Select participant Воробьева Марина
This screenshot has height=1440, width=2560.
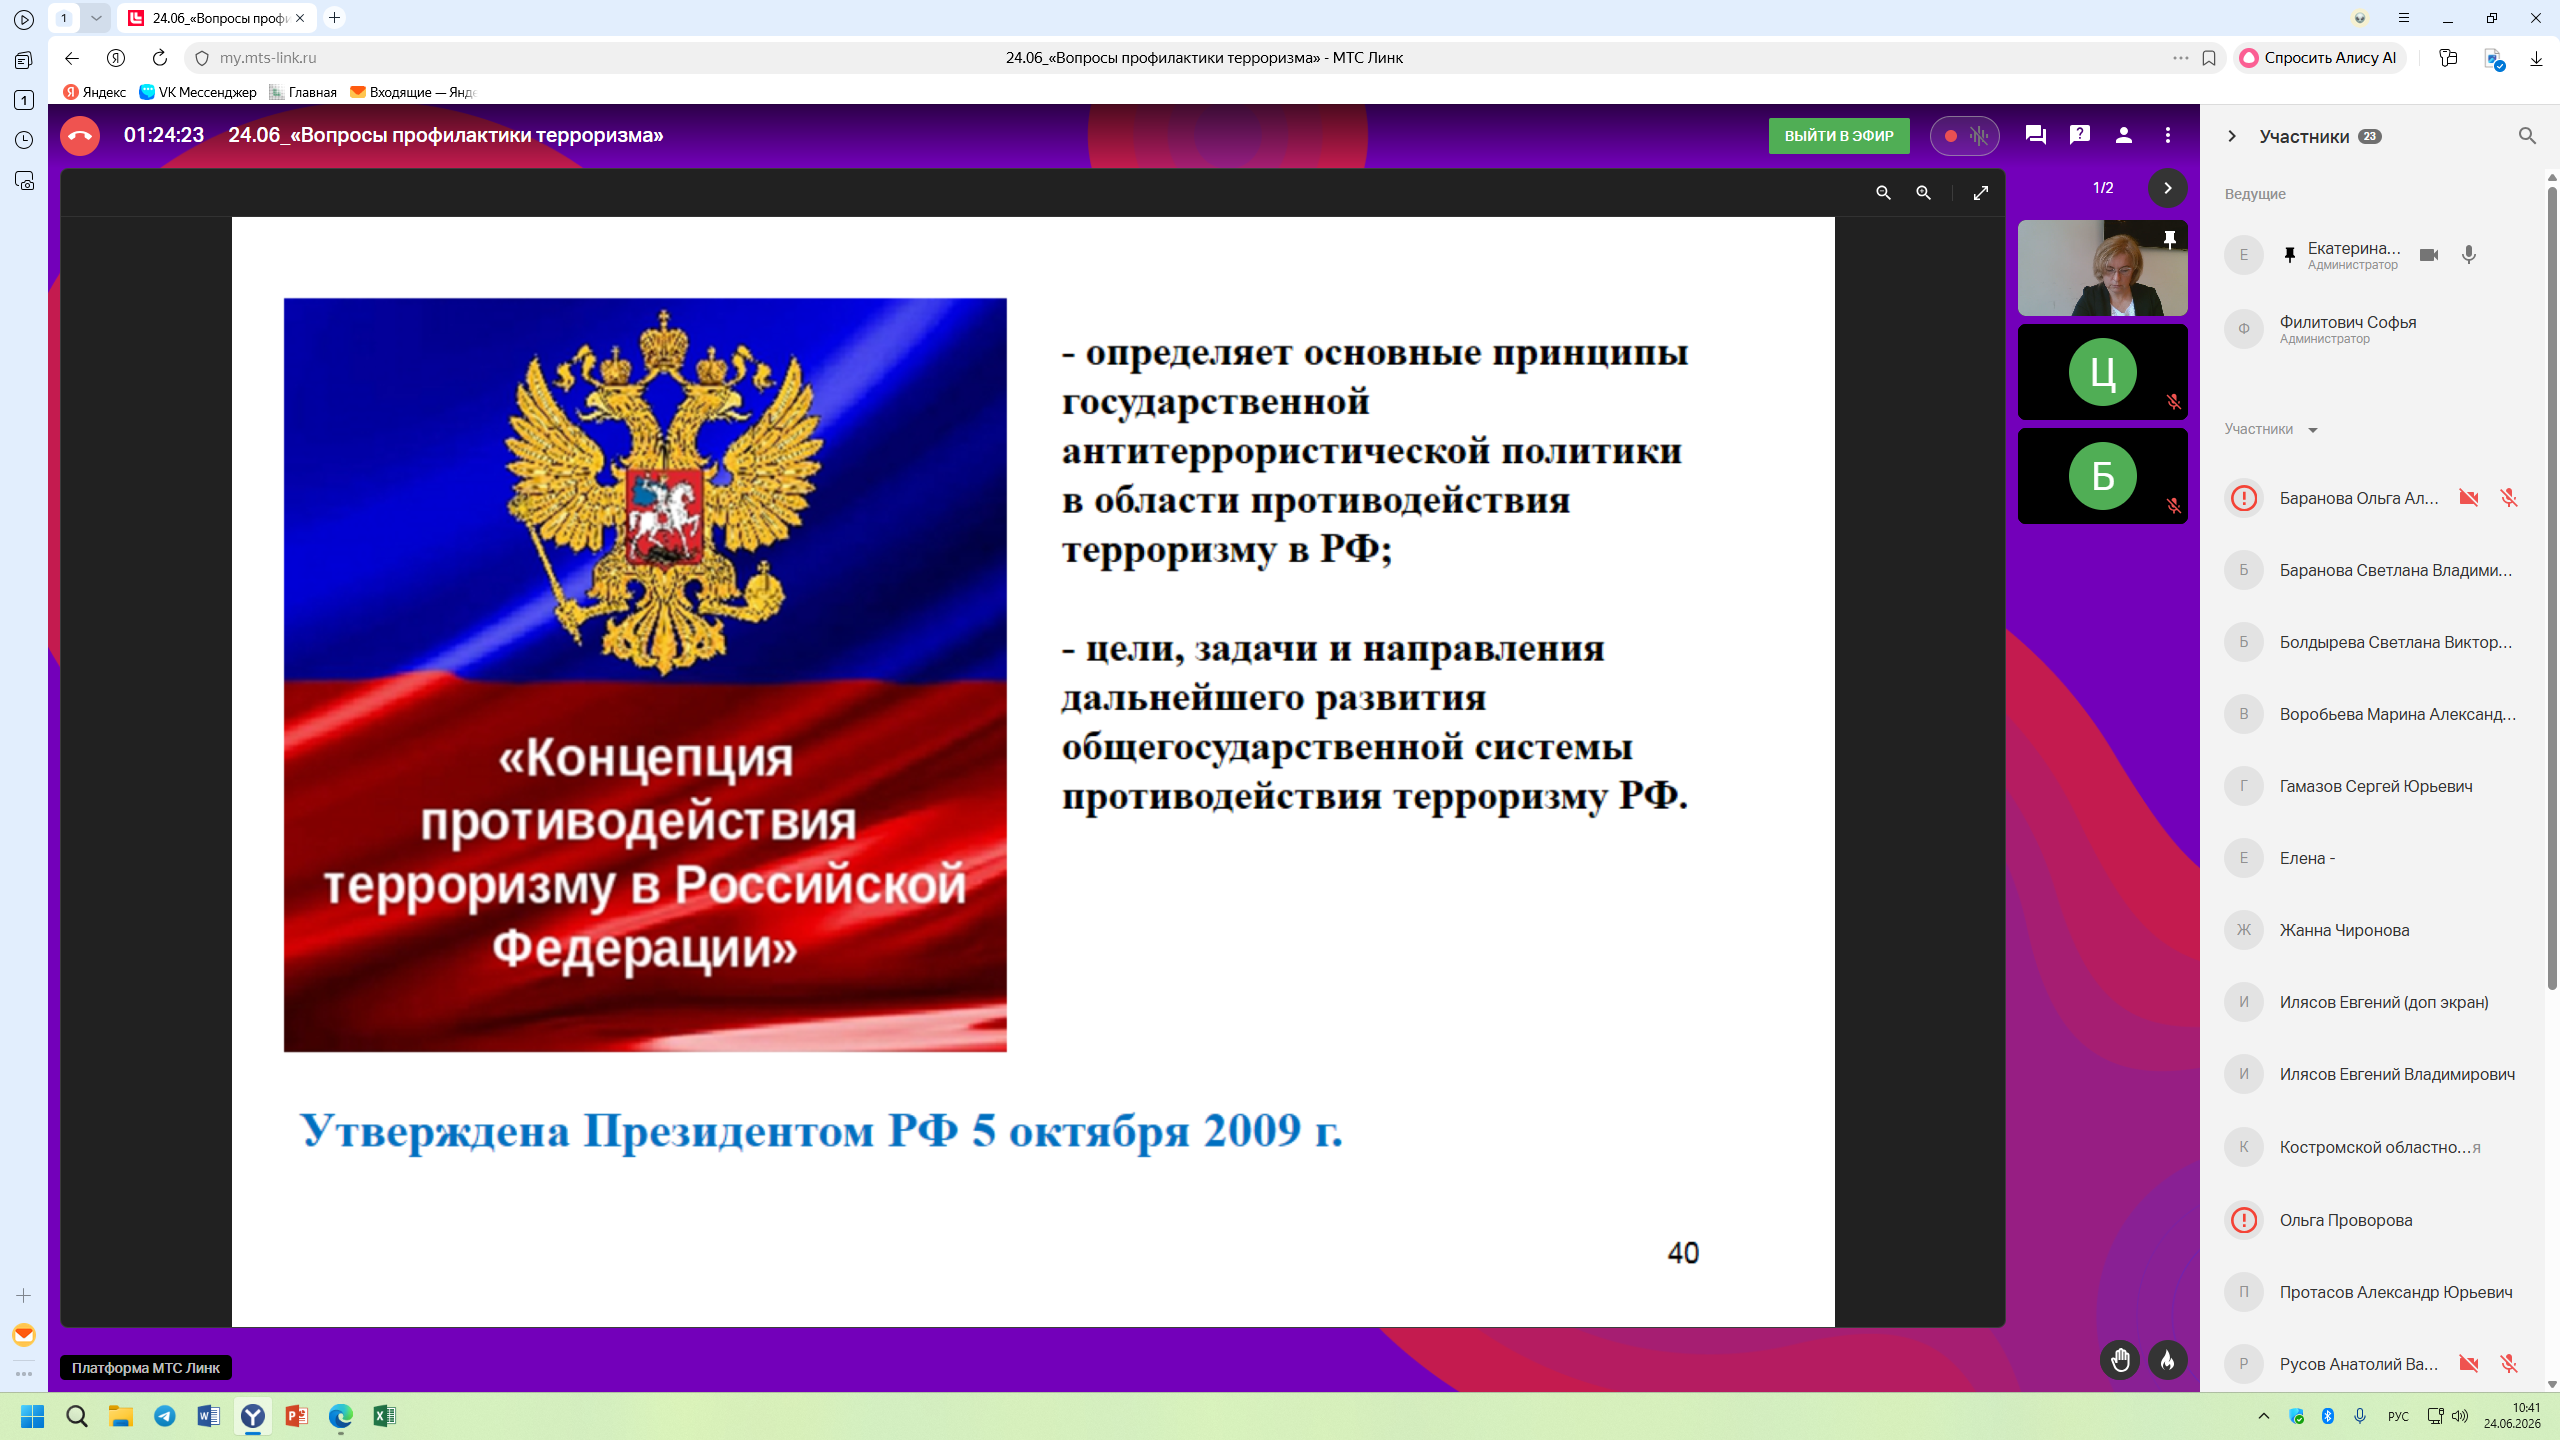tap(2372, 714)
